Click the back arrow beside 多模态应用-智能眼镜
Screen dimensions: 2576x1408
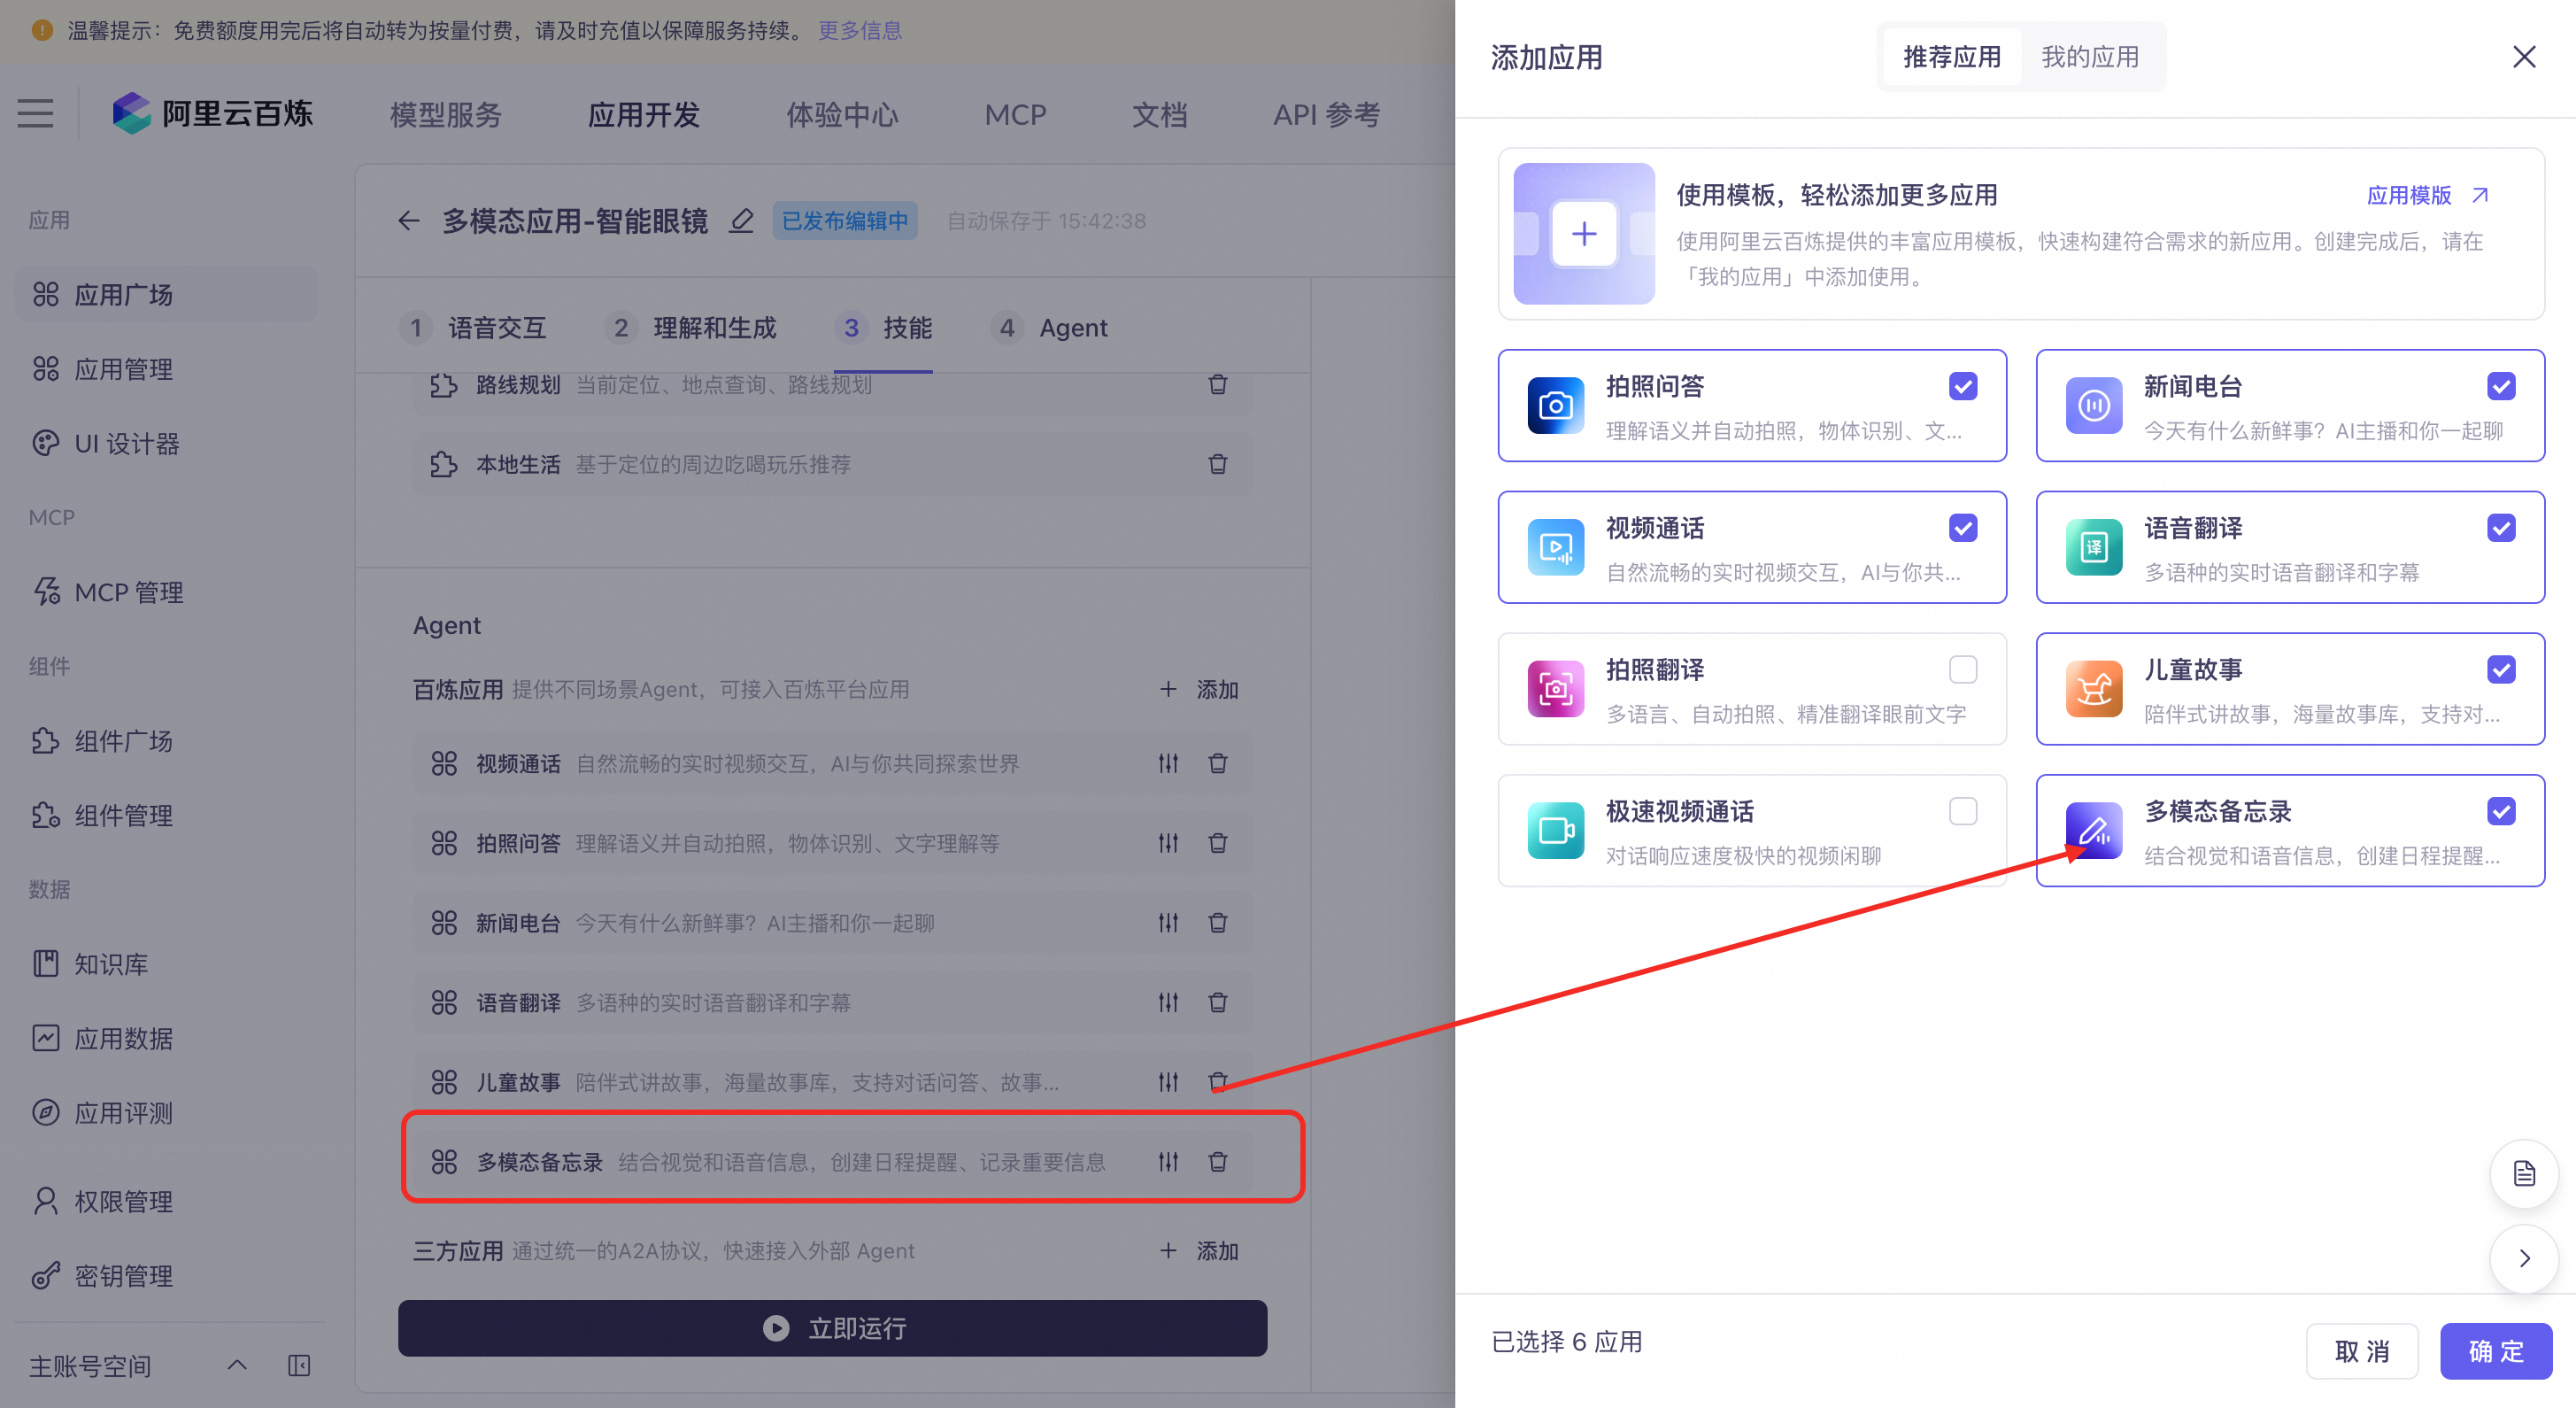click(x=408, y=220)
